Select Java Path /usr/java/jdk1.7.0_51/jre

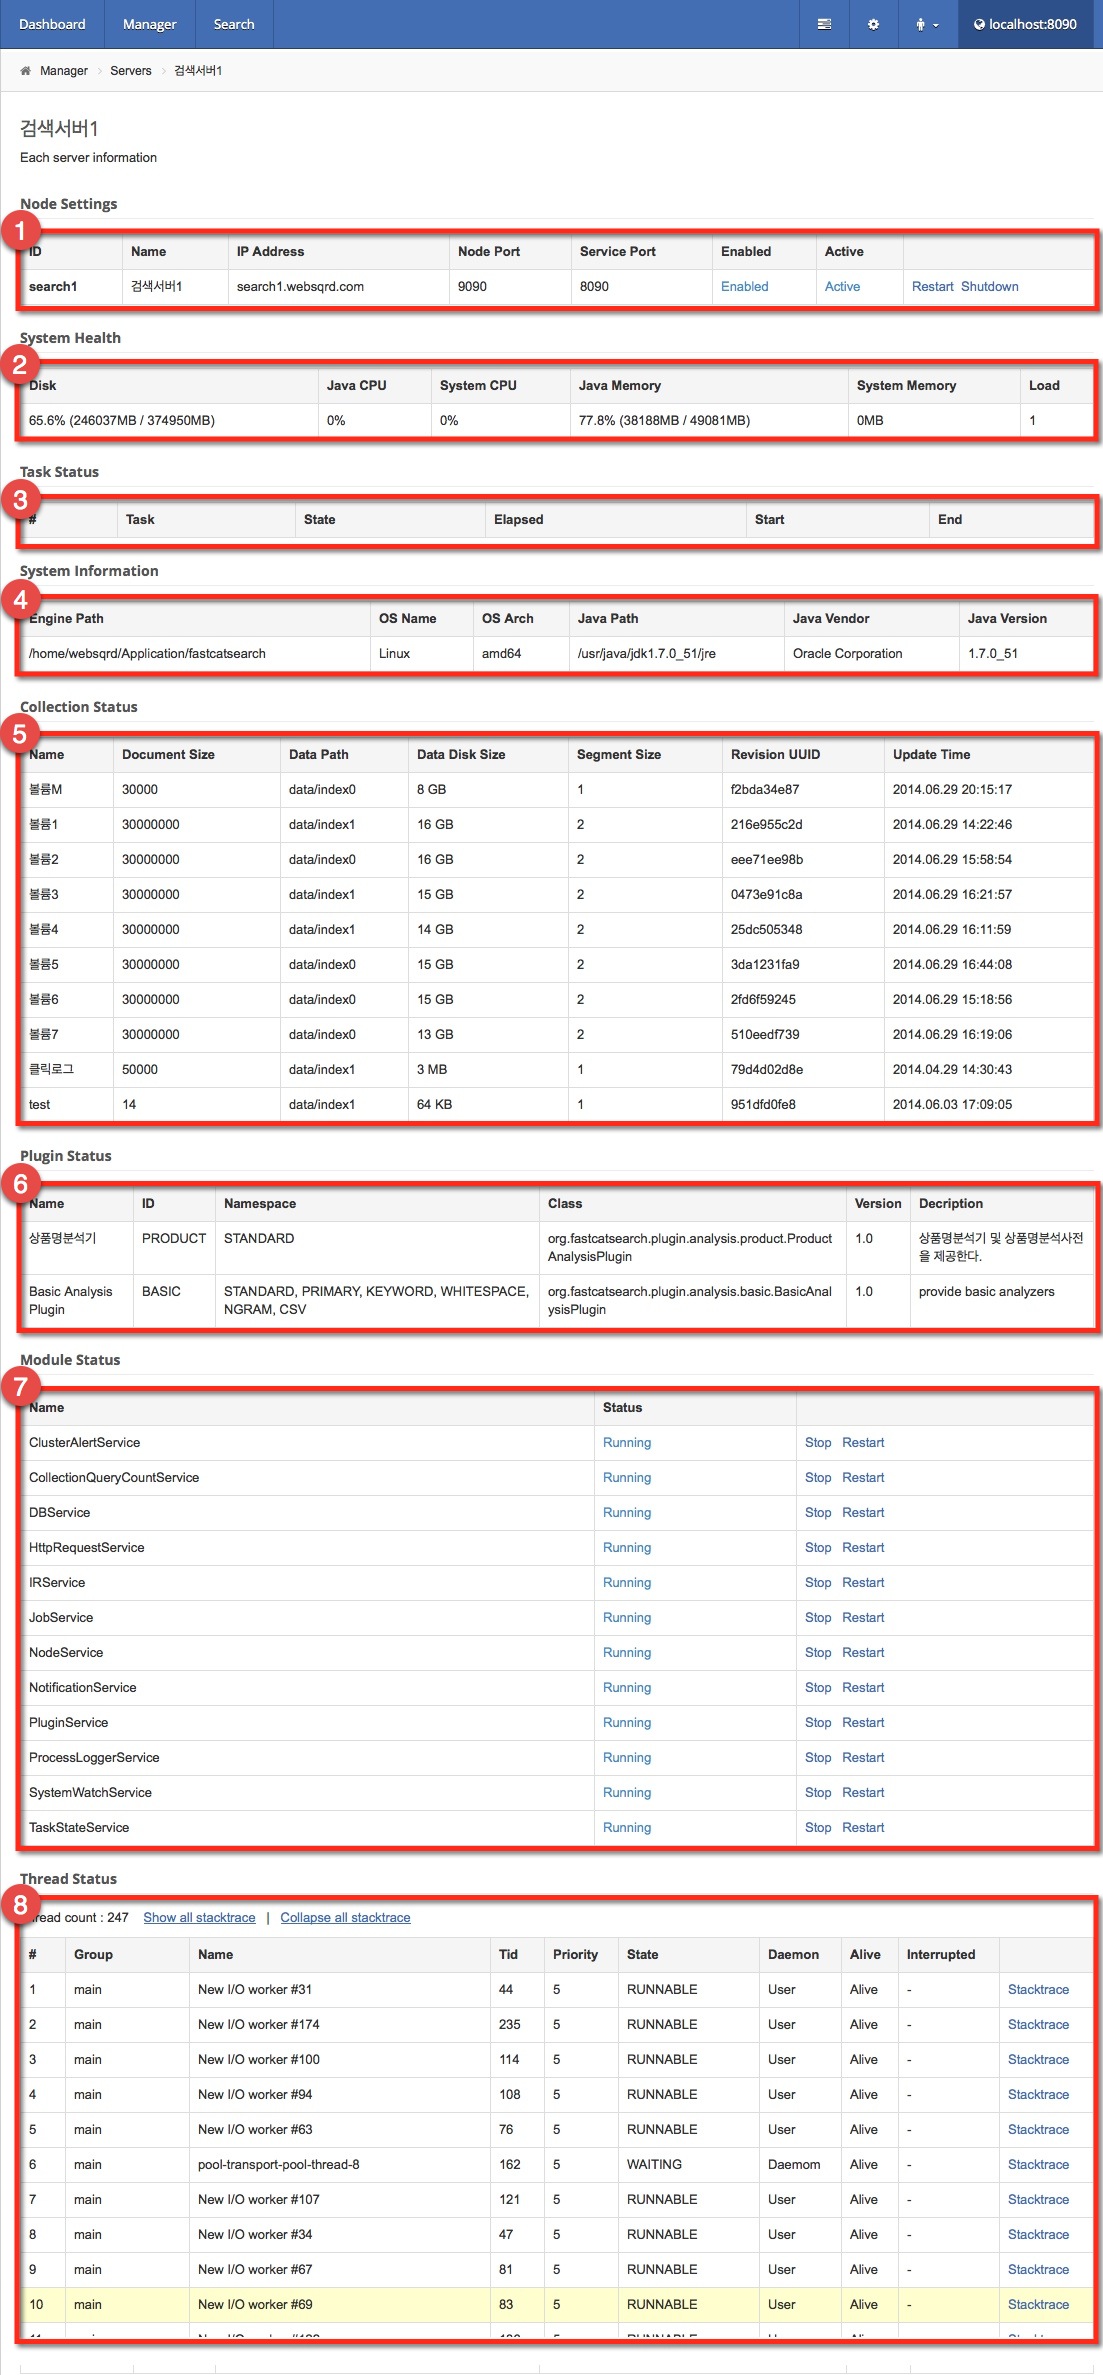click(x=646, y=654)
